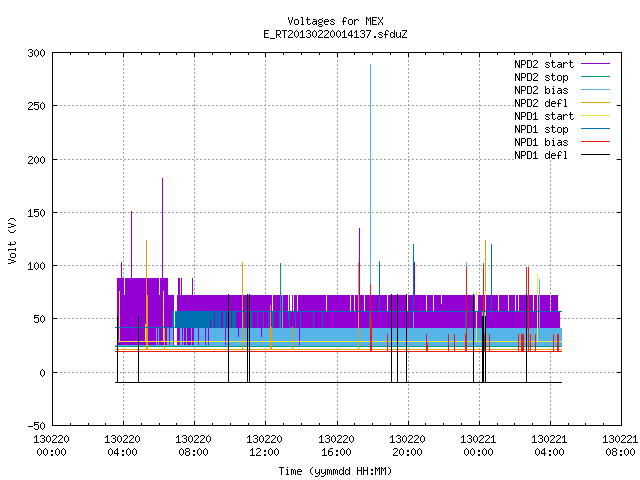Click the dark blue NPD1 stop legend line

(x=596, y=129)
